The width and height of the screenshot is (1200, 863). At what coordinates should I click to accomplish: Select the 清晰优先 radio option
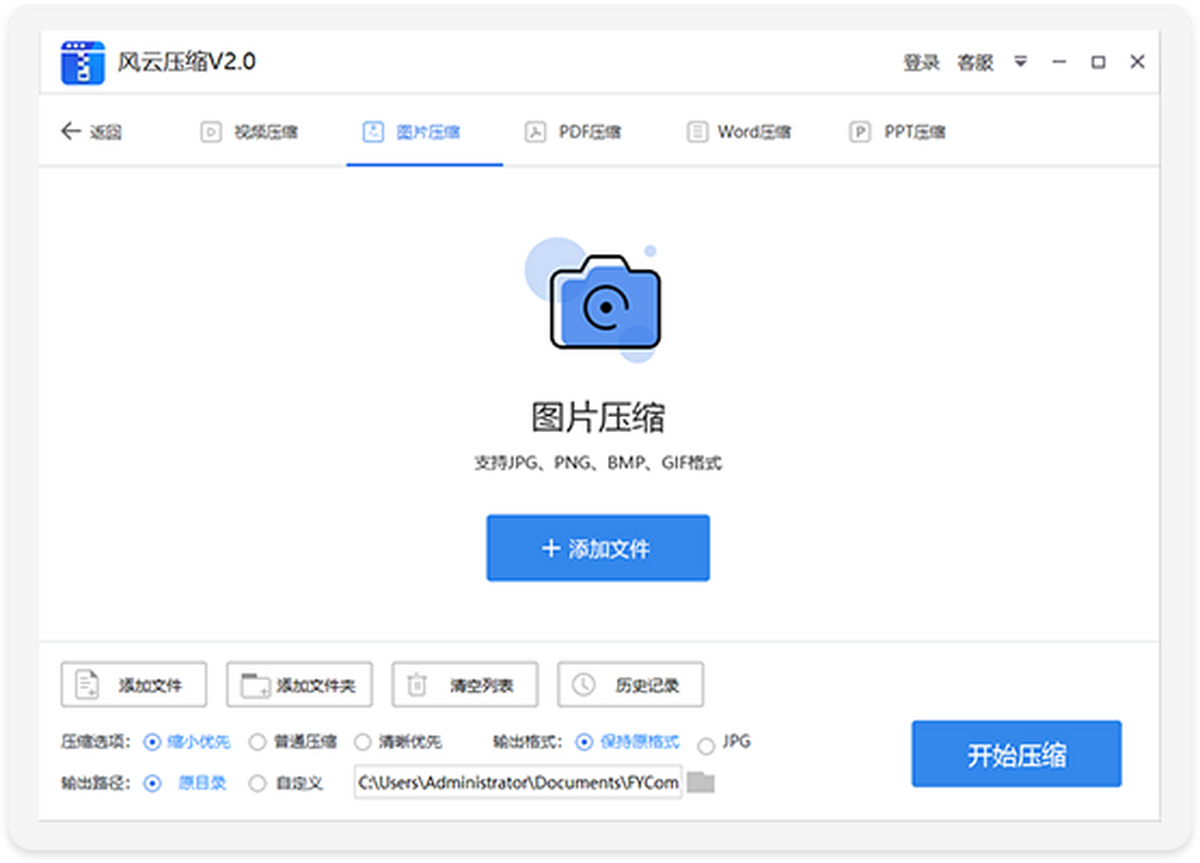363,742
